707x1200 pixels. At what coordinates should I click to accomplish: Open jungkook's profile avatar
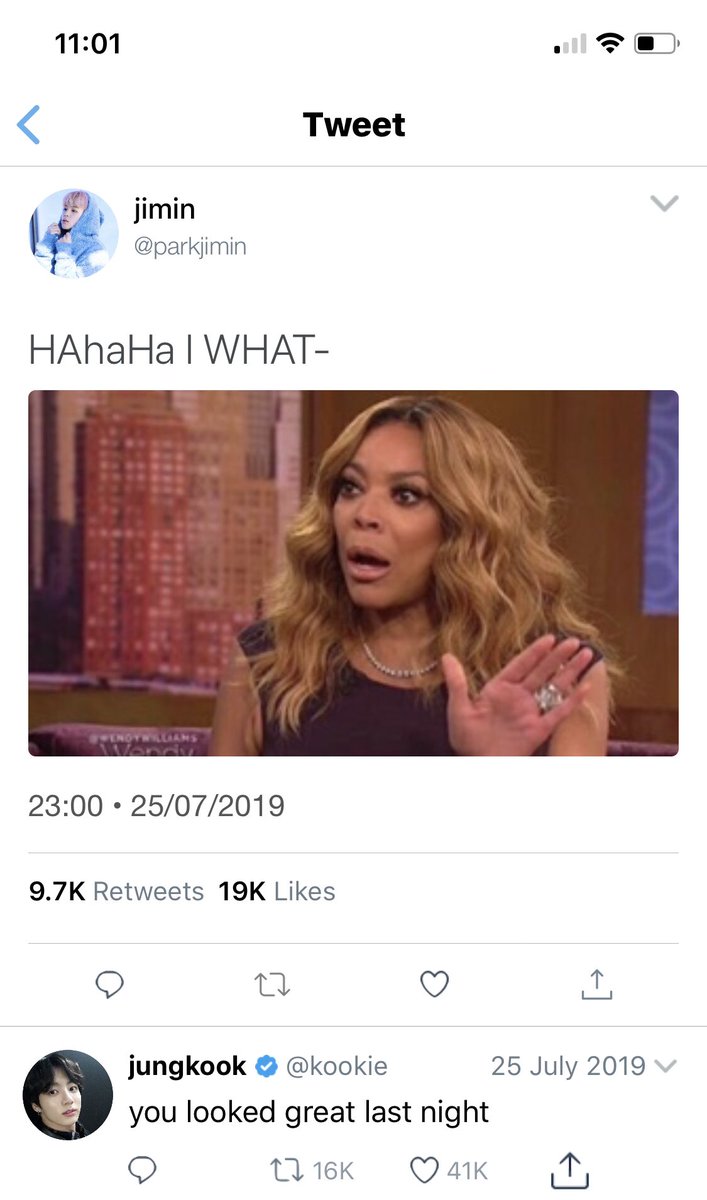click(x=67, y=1095)
